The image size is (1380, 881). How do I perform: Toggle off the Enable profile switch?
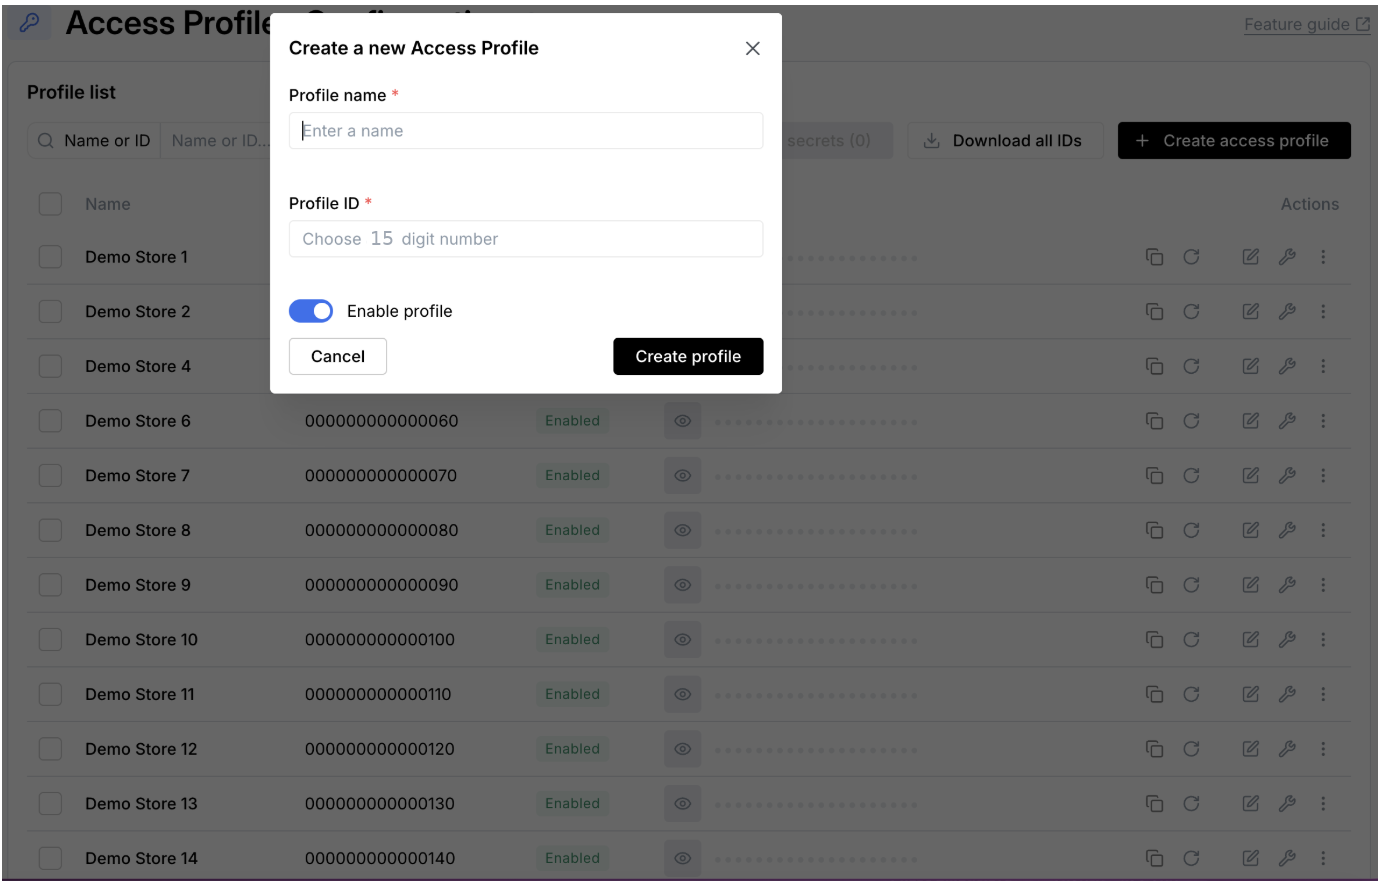tap(311, 311)
